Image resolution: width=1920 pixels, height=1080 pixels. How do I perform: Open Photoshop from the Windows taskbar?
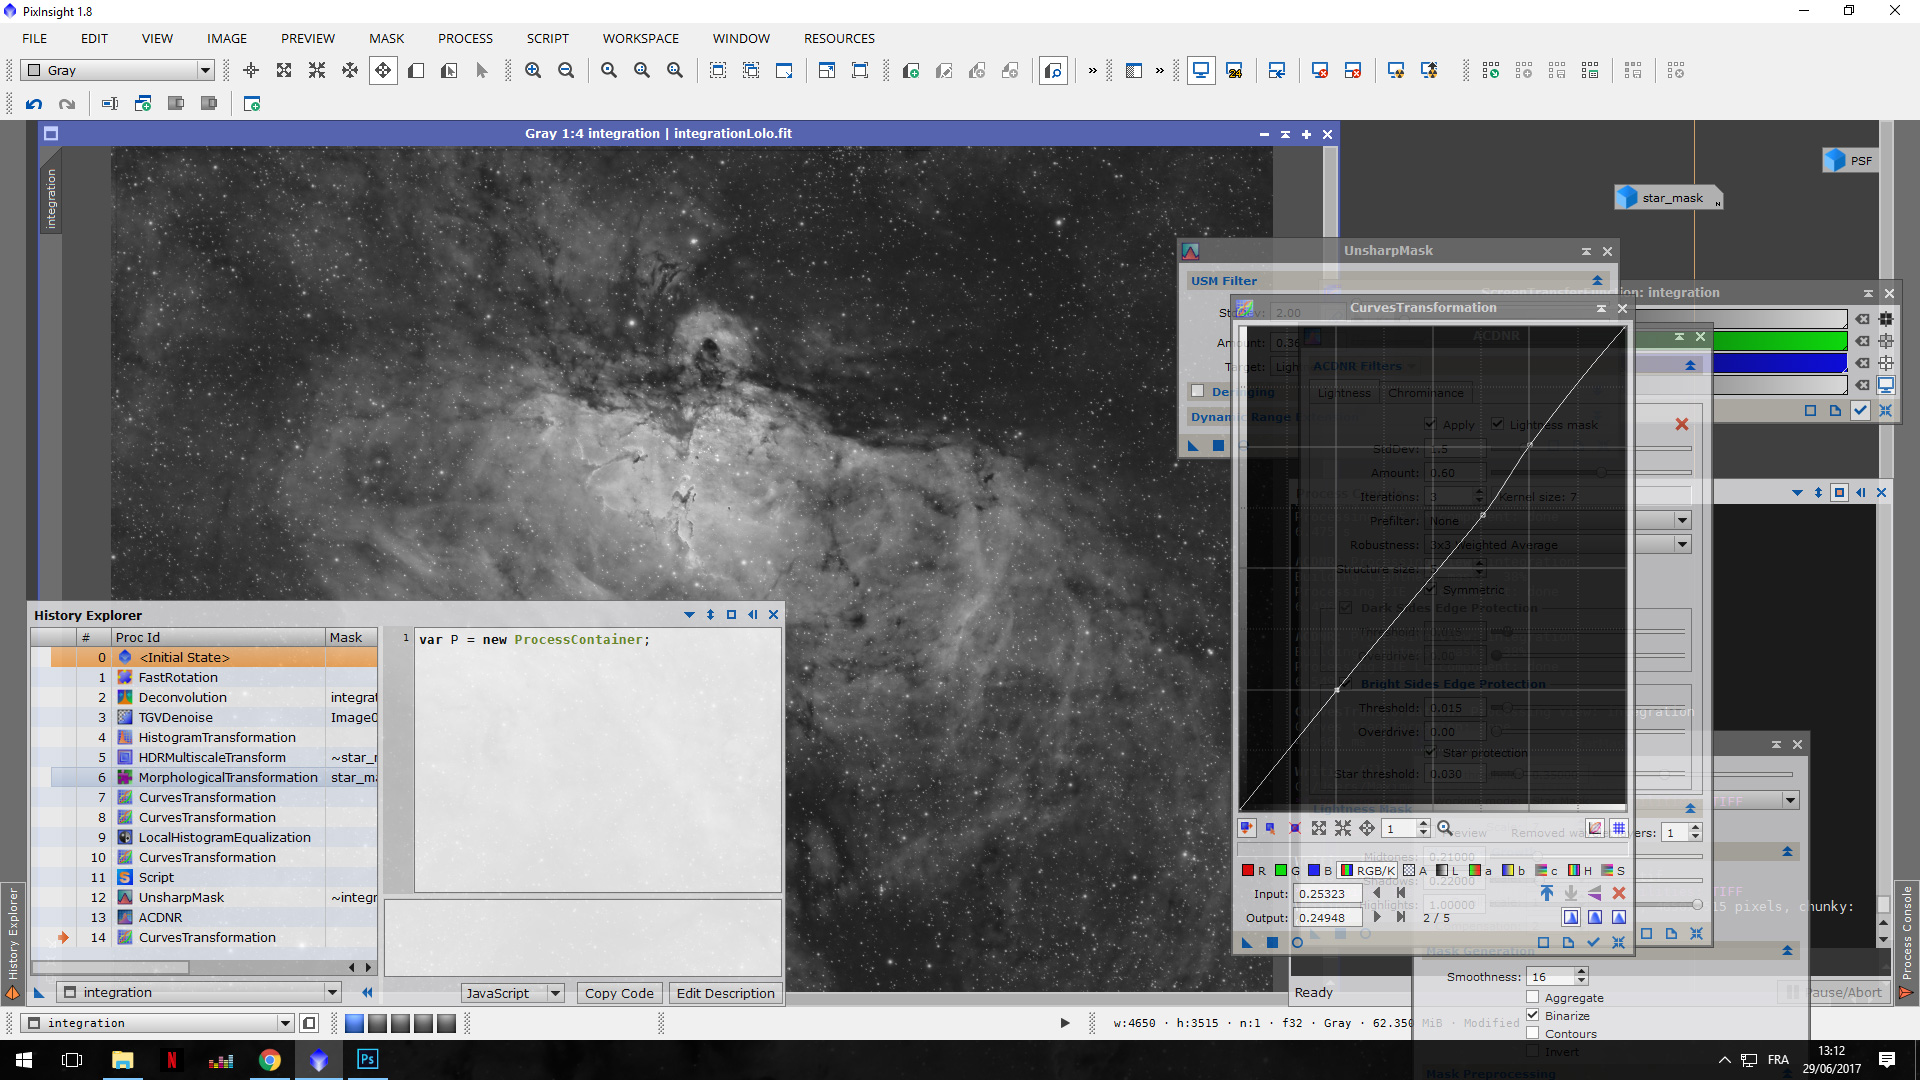point(367,1060)
